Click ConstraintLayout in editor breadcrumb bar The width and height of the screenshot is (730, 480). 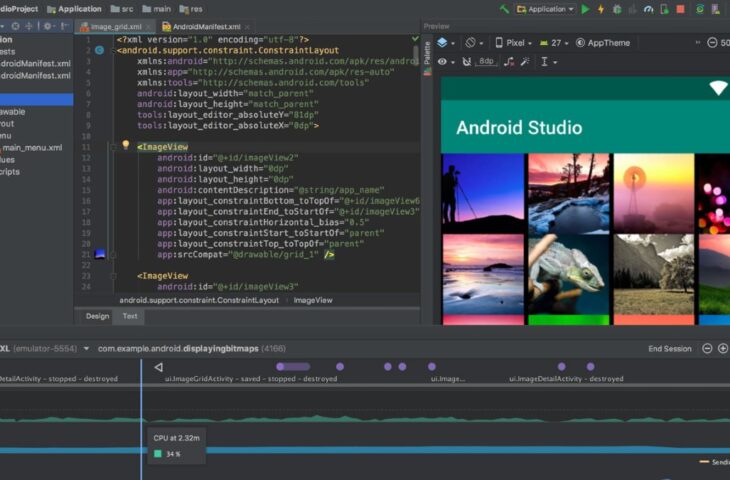tap(199, 300)
